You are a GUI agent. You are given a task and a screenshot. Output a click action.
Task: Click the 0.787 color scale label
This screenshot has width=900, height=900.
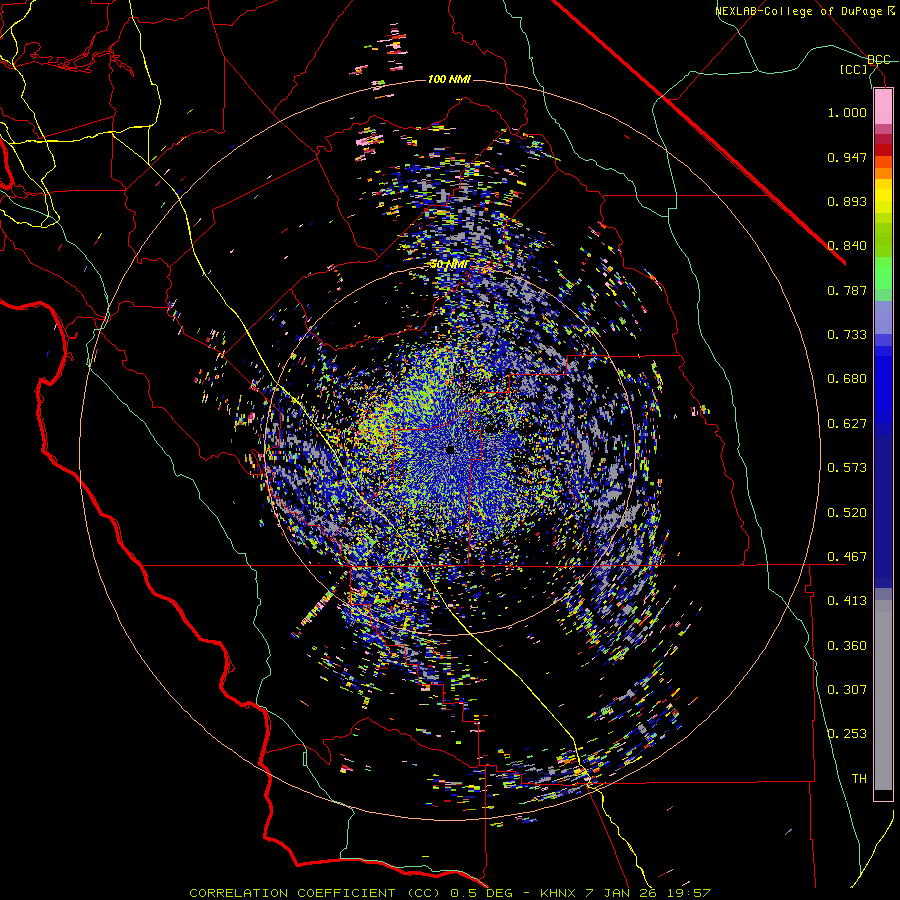point(847,290)
